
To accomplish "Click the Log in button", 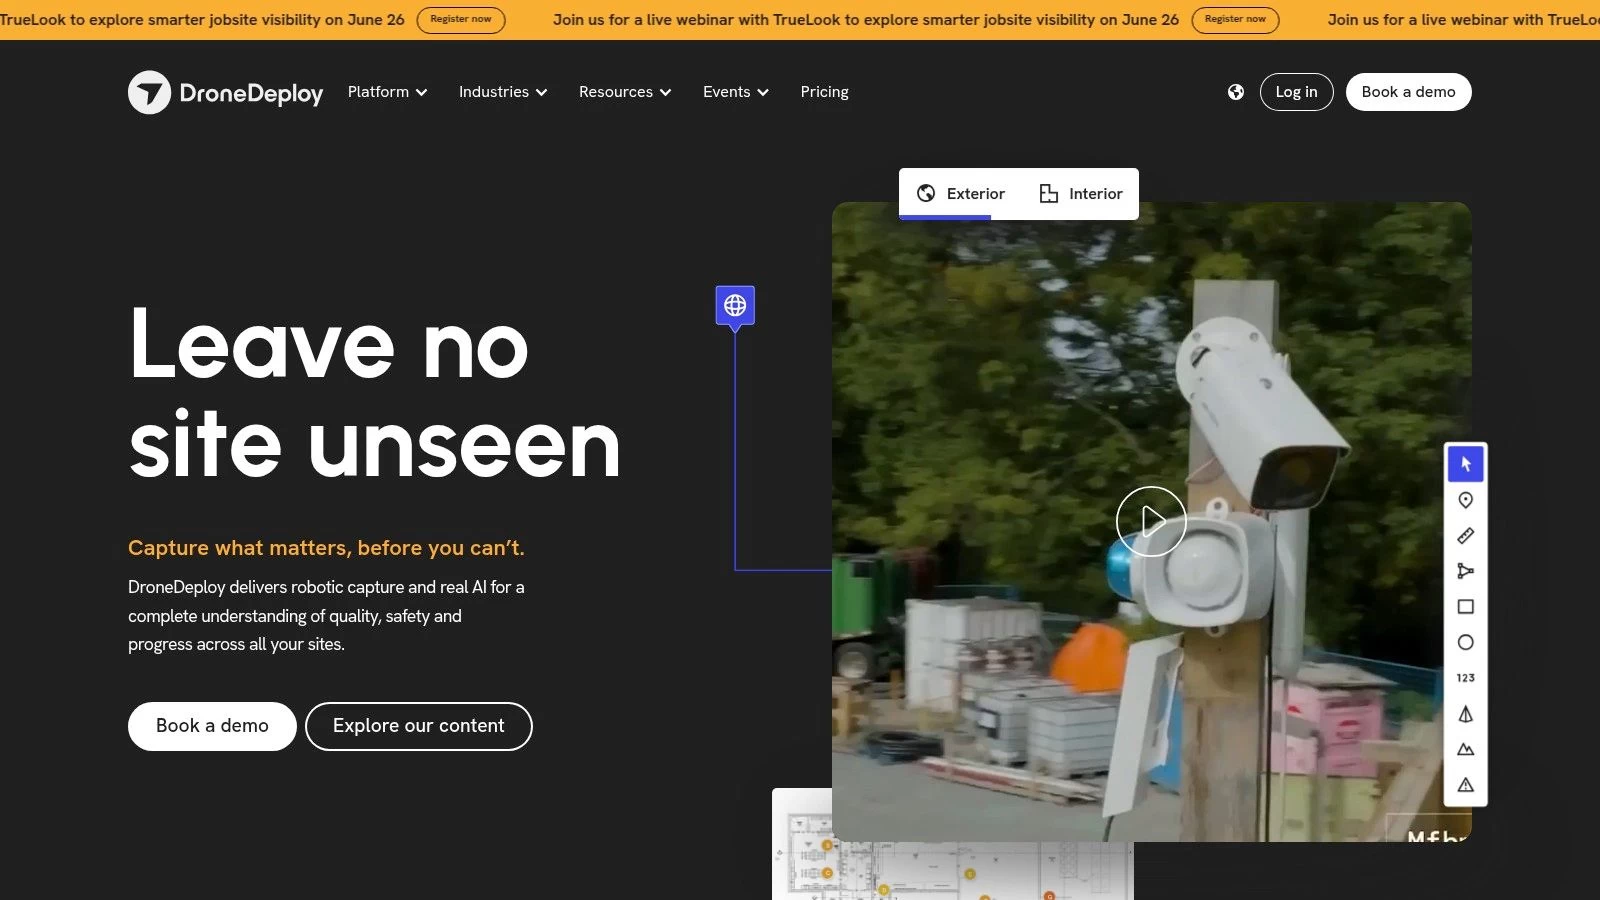I will click(1296, 92).
